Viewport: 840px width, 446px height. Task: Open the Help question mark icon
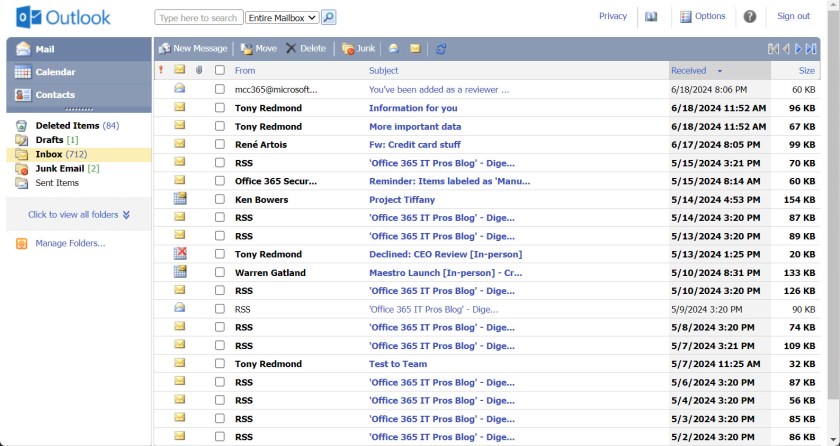pos(749,17)
